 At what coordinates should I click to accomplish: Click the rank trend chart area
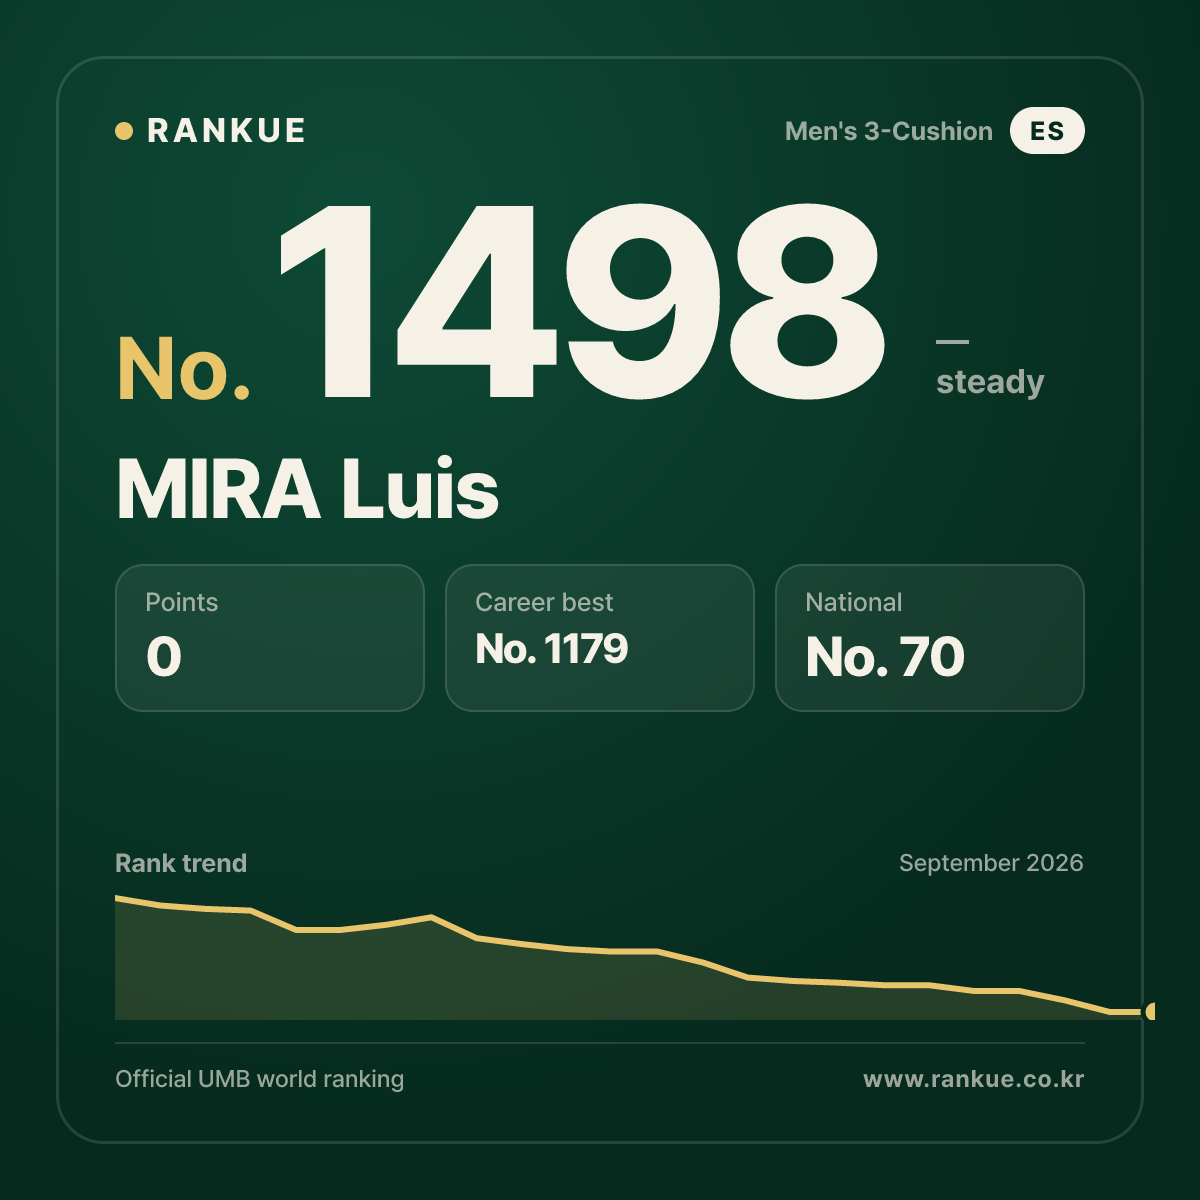[634, 958]
